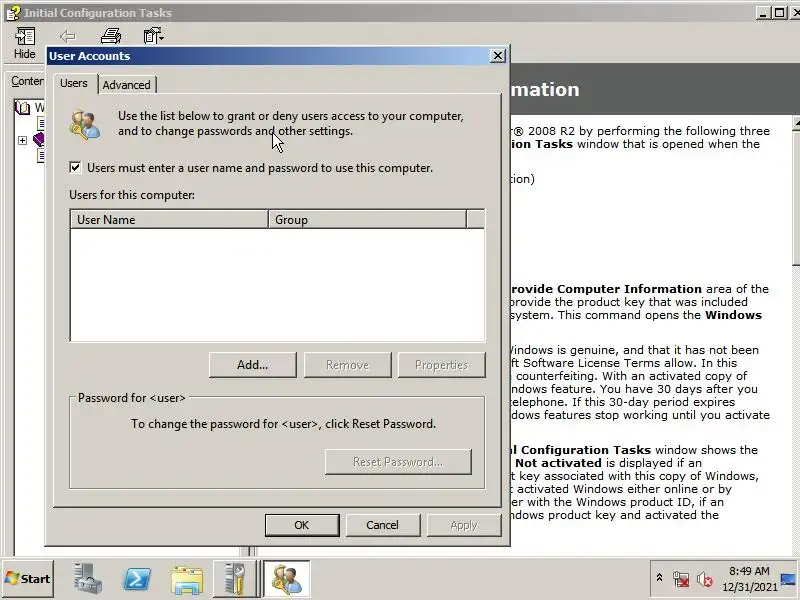Select the Users tab
This screenshot has width=800, height=600.
(74, 83)
